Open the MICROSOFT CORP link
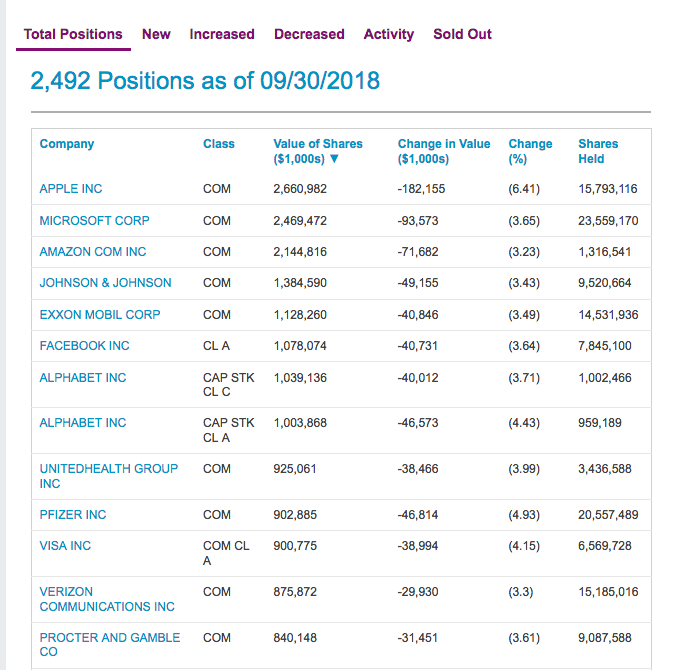Viewport: 676px width, 670px height. [87, 221]
